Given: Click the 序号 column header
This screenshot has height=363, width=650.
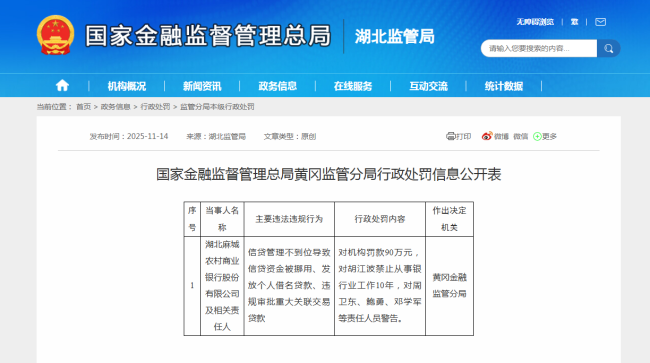Looking at the screenshot, I should pos(192,219).
